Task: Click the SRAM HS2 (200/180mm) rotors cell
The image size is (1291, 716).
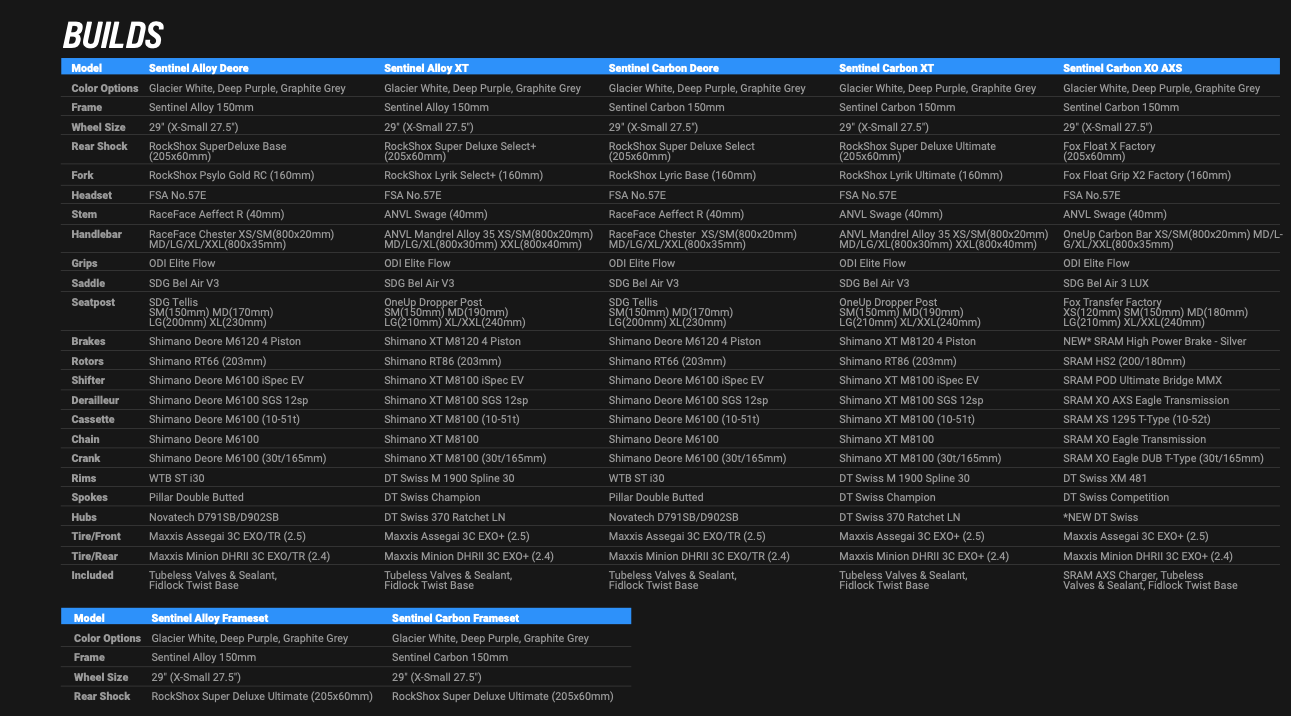Action: (x=1125, y=361)
